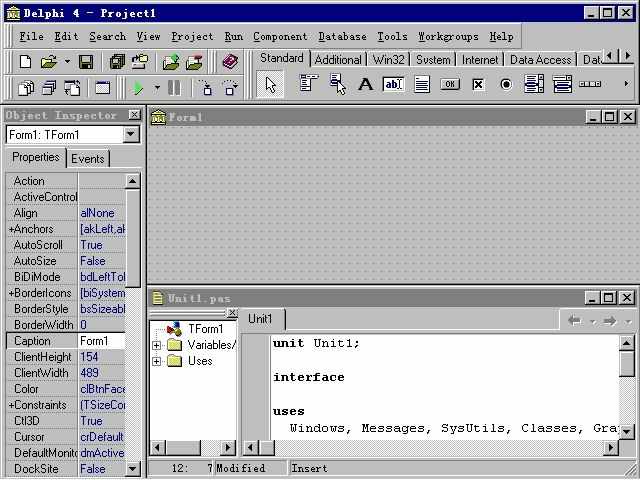Click the Open Project icon
Viewport: 640px width, 480px height.
[x=140, y=62]
